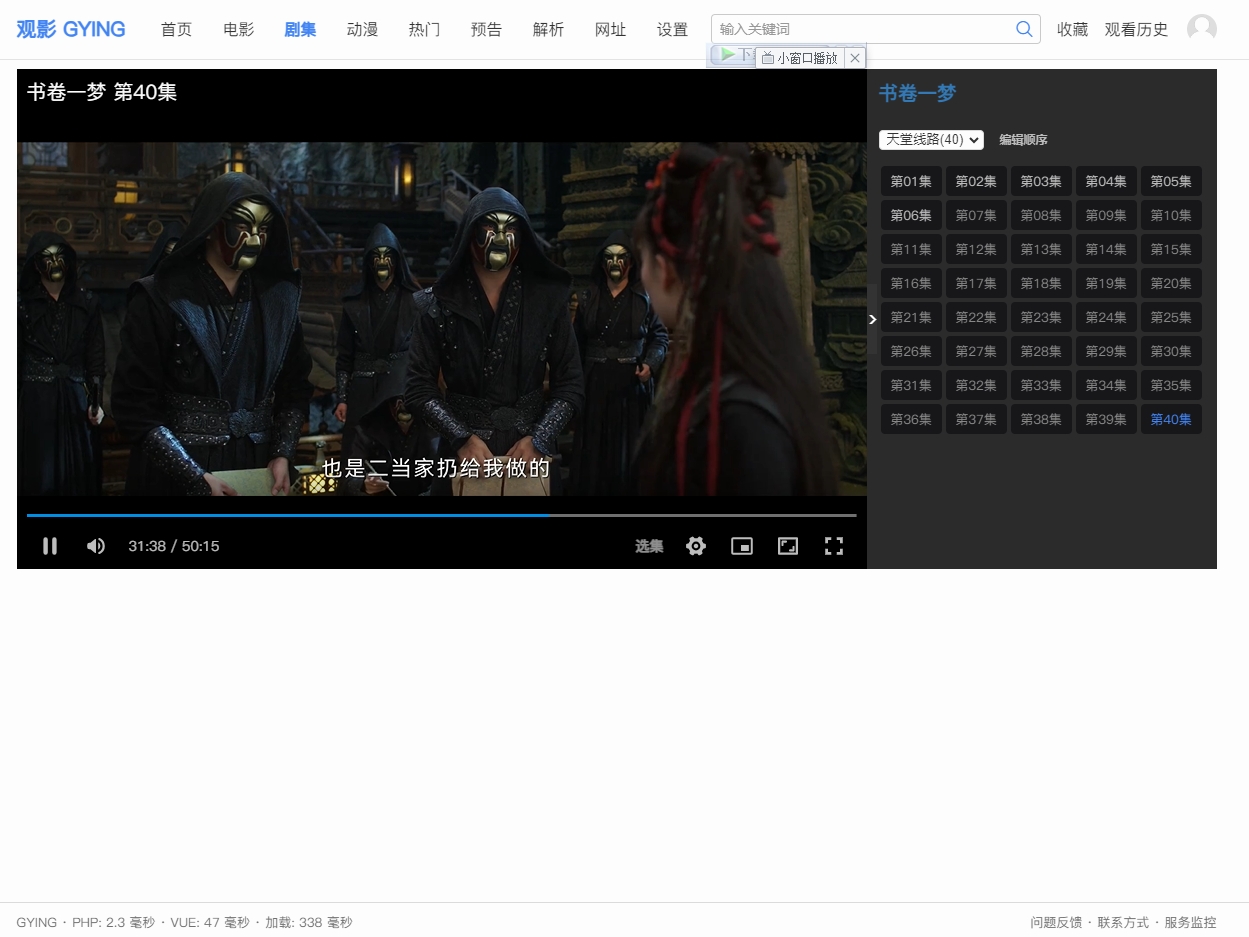Viewport: 1249px width, 937px height.
Task: Play episode 第30集
Action: coord(1171,351)
